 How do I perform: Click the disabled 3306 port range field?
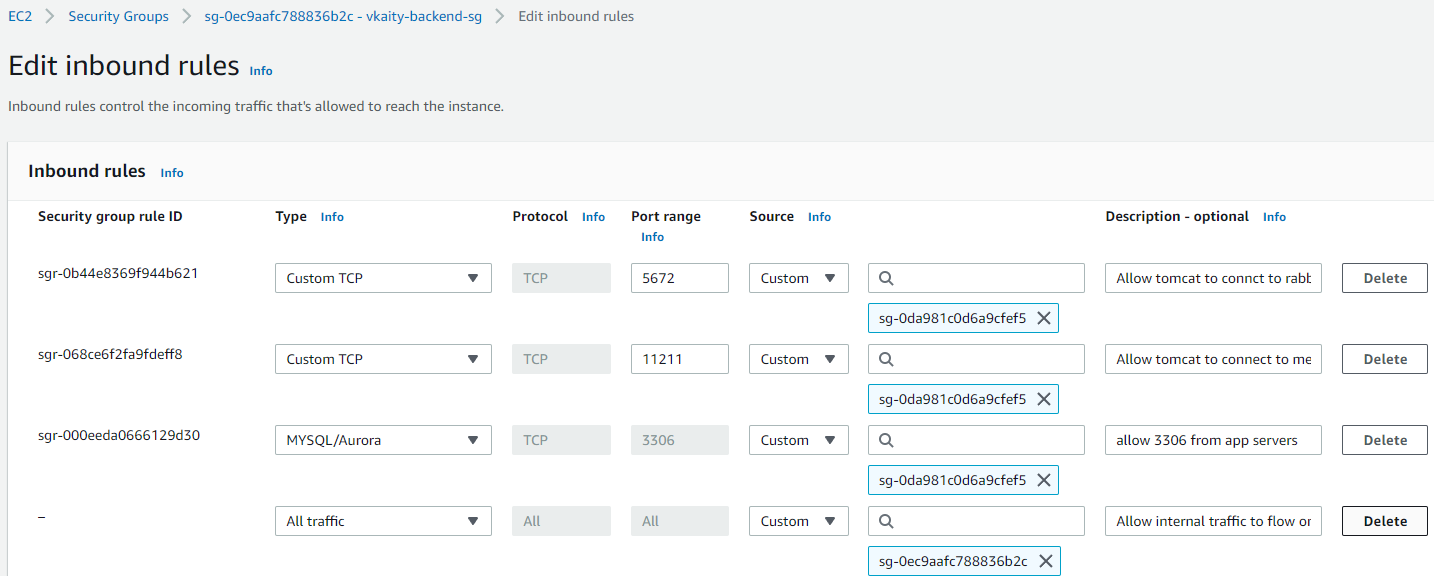[680, 440]
